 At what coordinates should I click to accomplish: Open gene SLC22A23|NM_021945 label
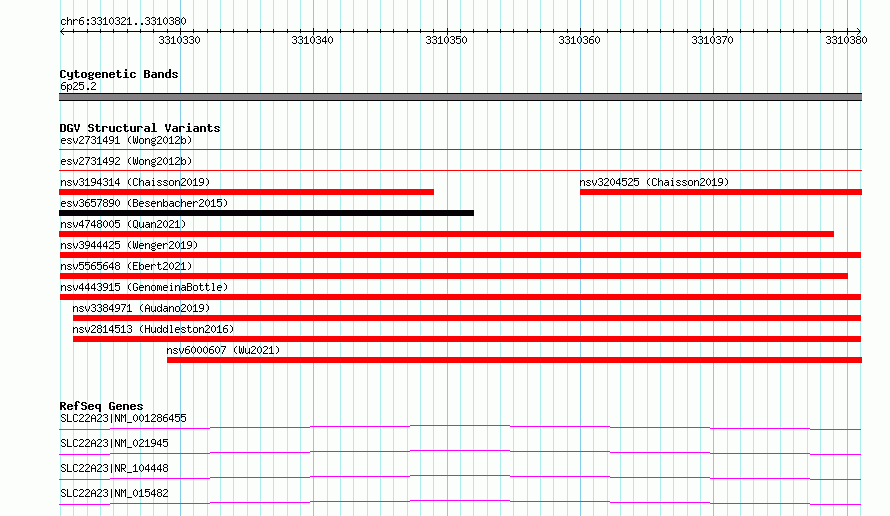[114, 443]
